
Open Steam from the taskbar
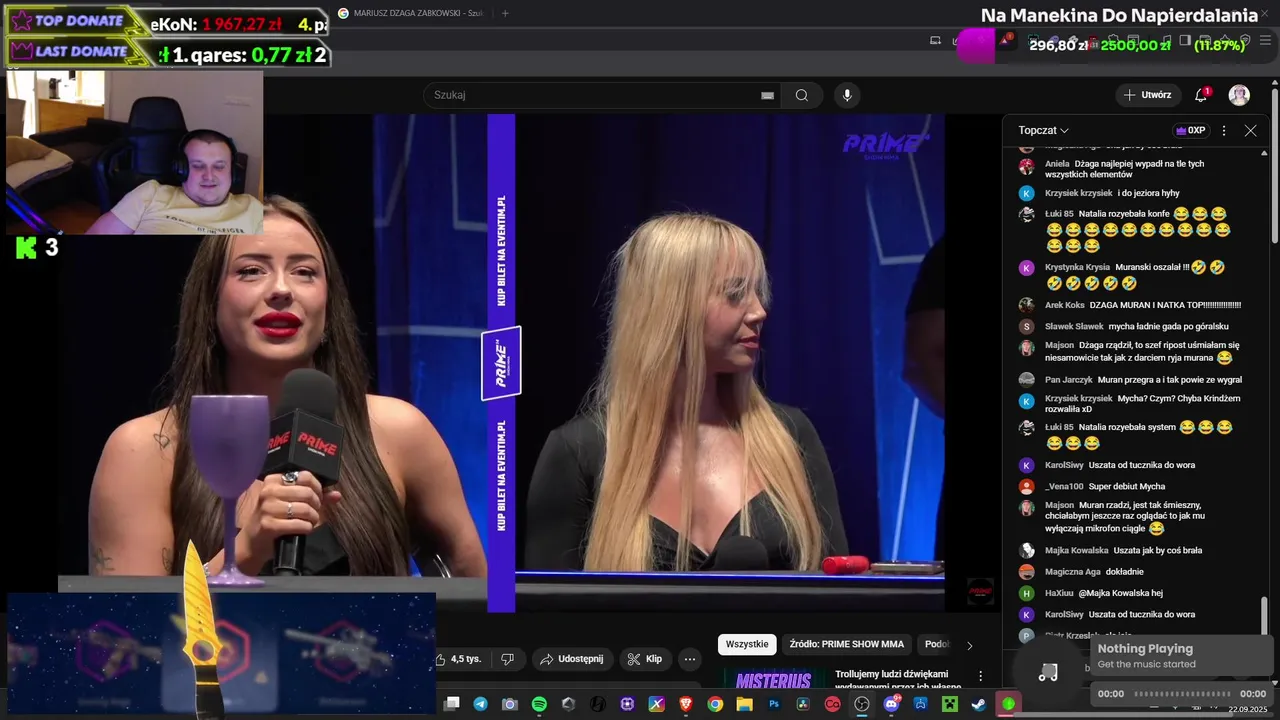tap(978, 704)
